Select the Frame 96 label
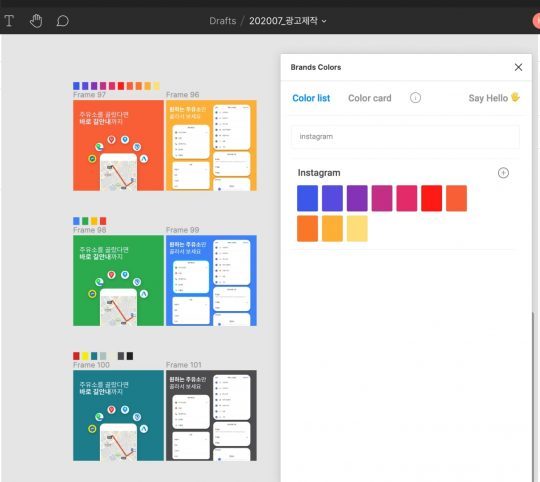 (183, 95)
